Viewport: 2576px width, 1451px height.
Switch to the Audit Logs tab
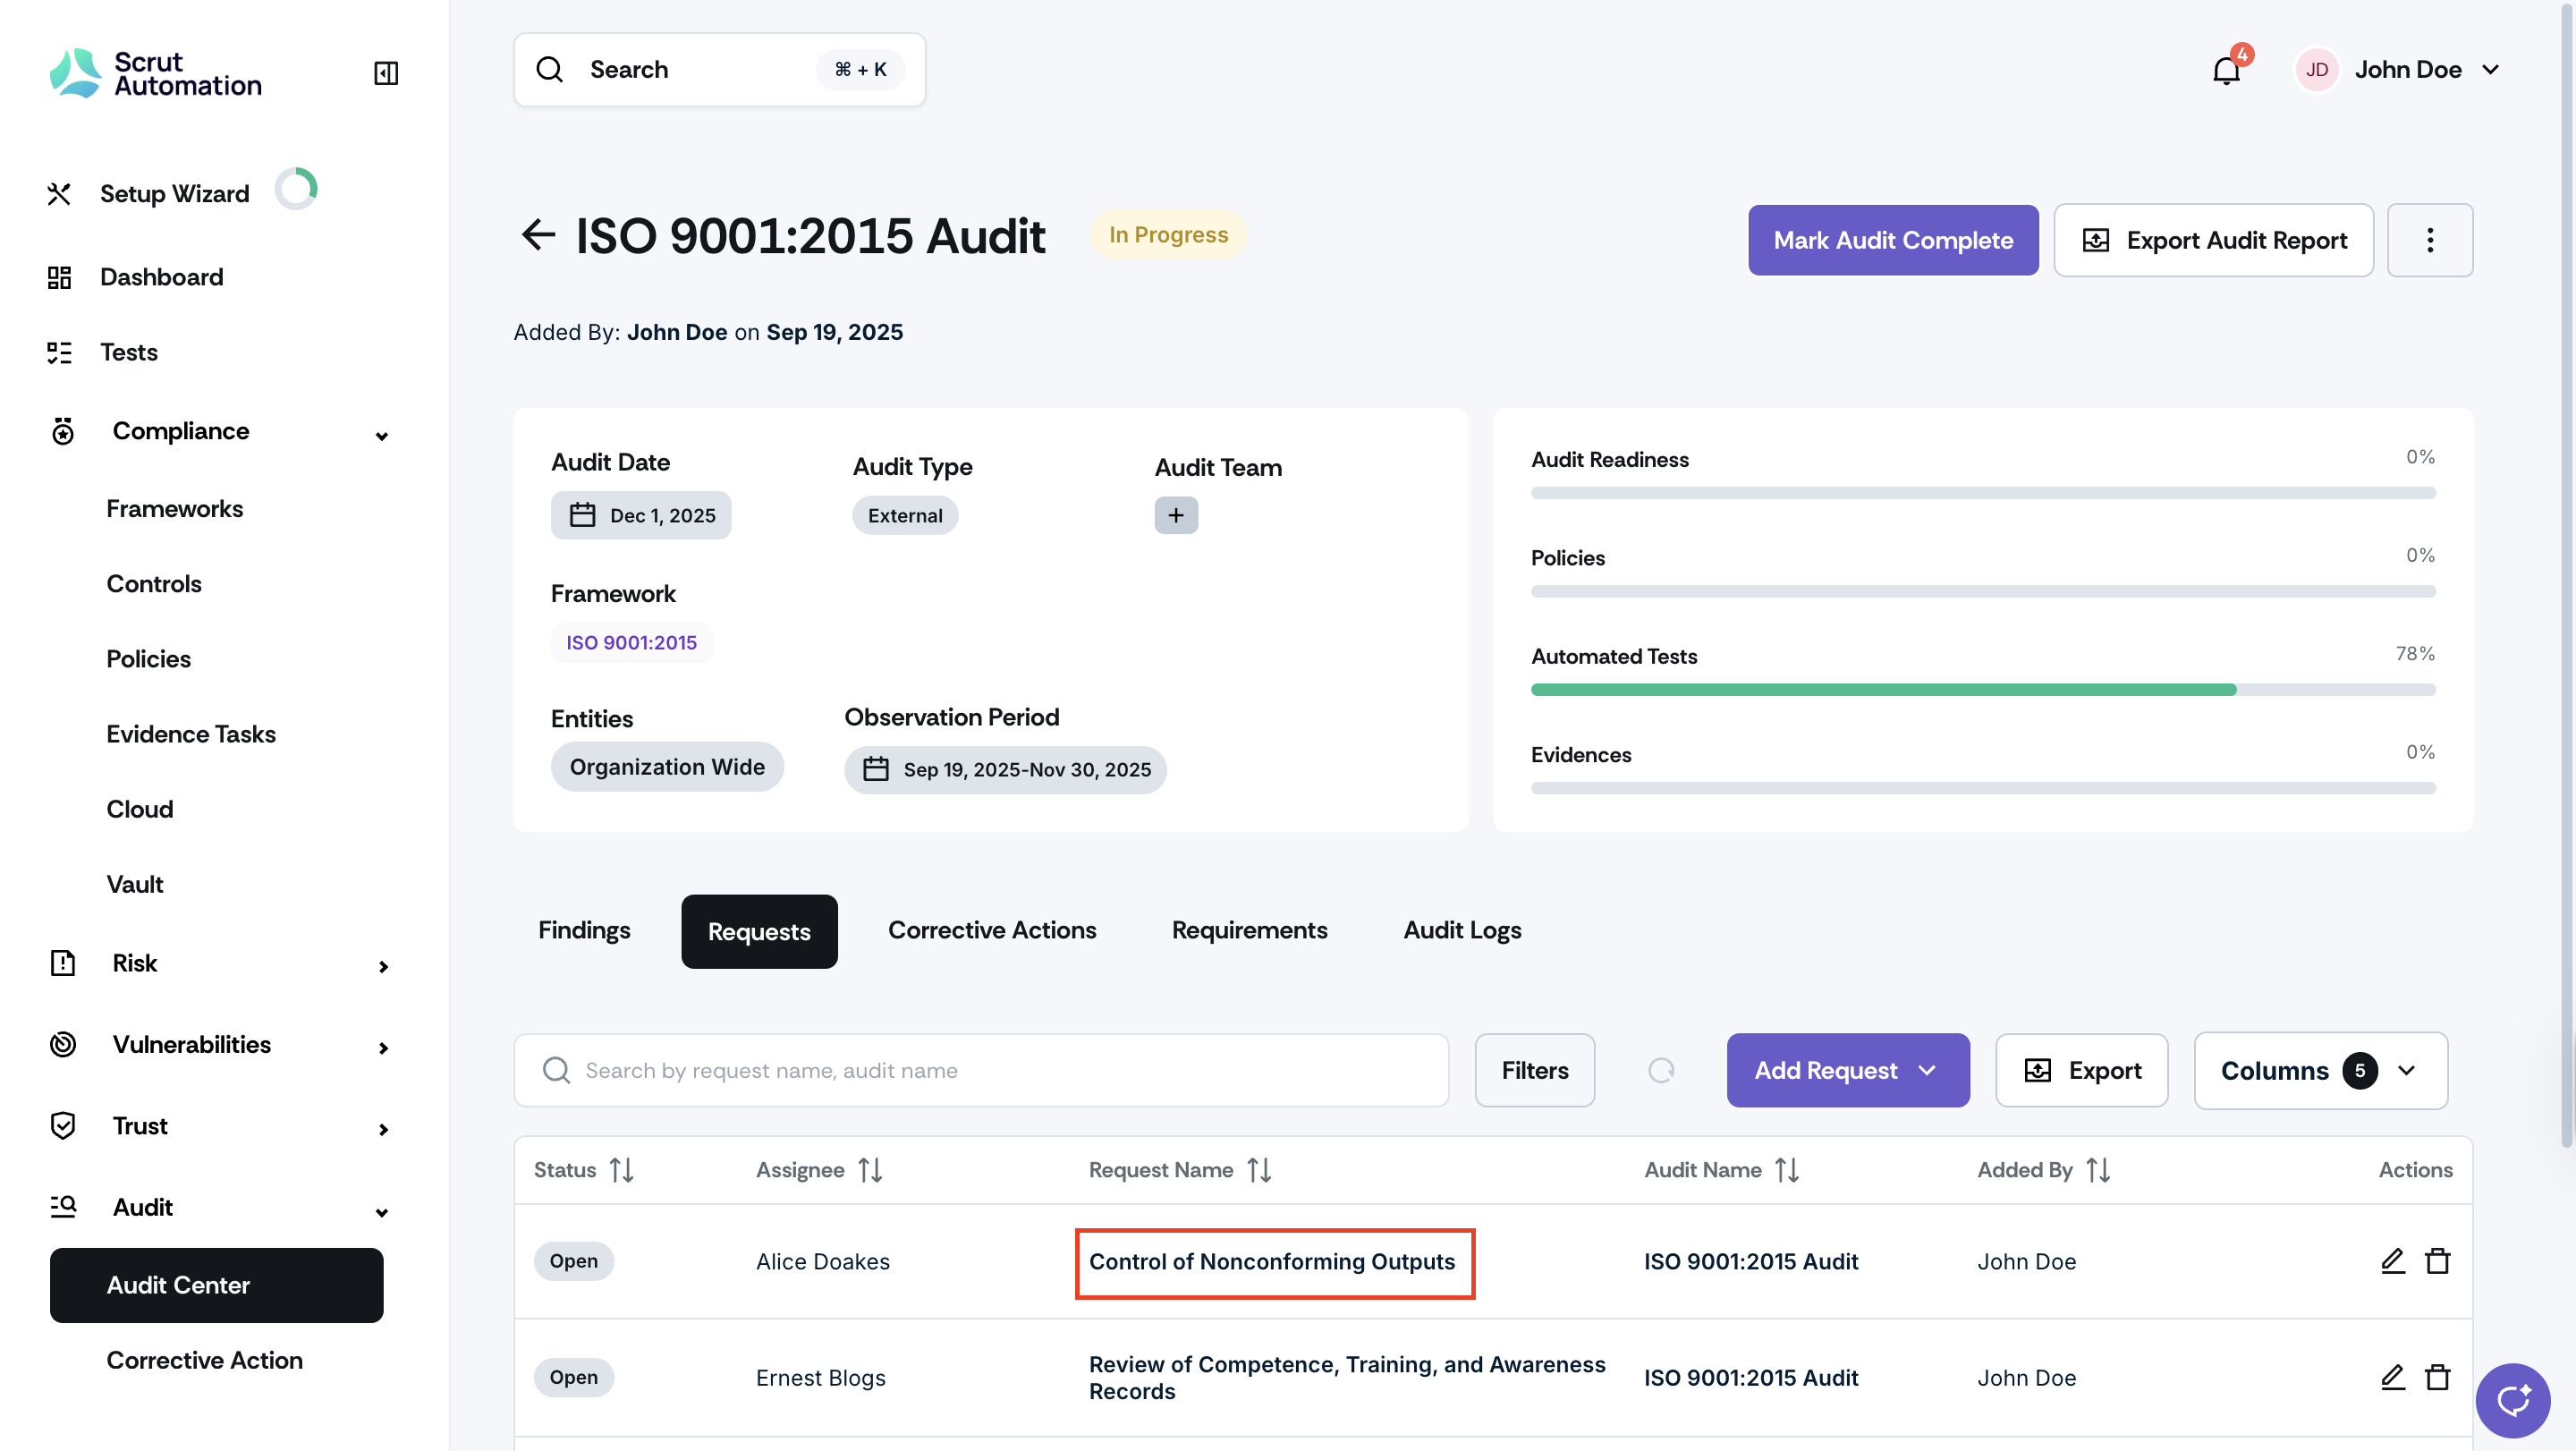click(x=1462, y=930)
